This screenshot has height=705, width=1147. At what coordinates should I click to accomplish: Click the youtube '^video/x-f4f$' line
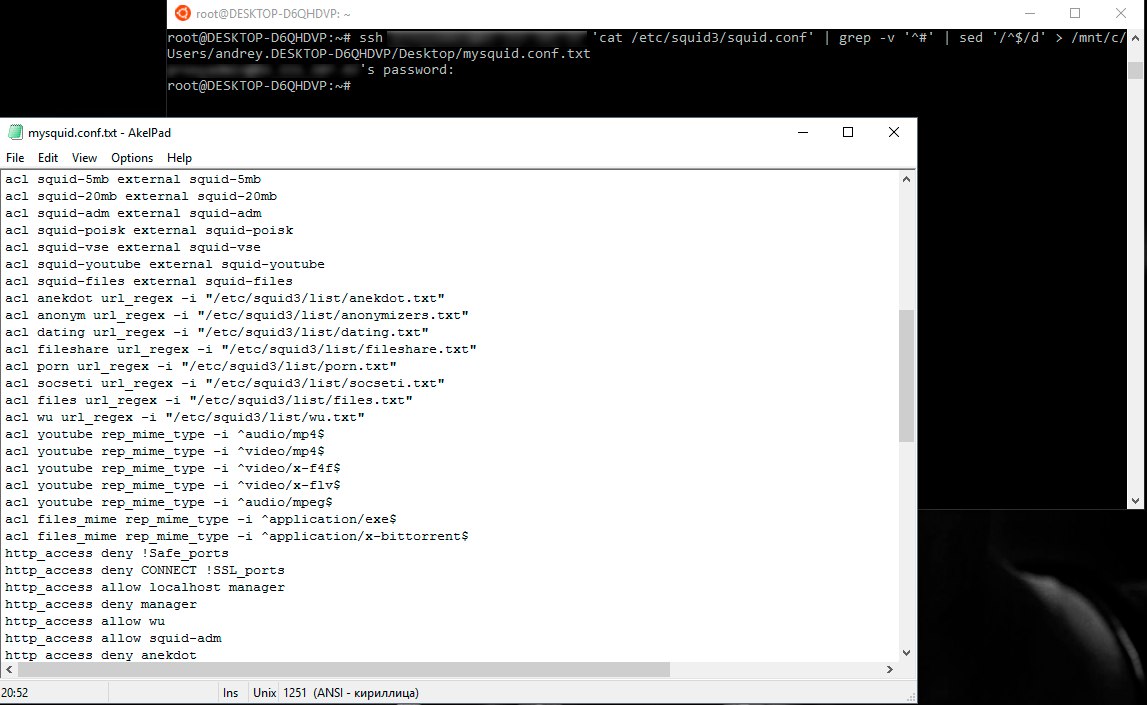click(173, 468)
